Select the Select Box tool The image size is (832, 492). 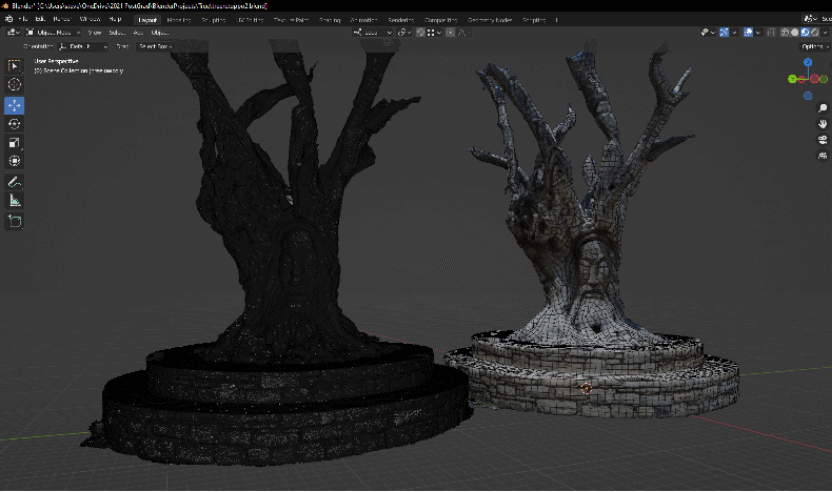coord(14,66)
